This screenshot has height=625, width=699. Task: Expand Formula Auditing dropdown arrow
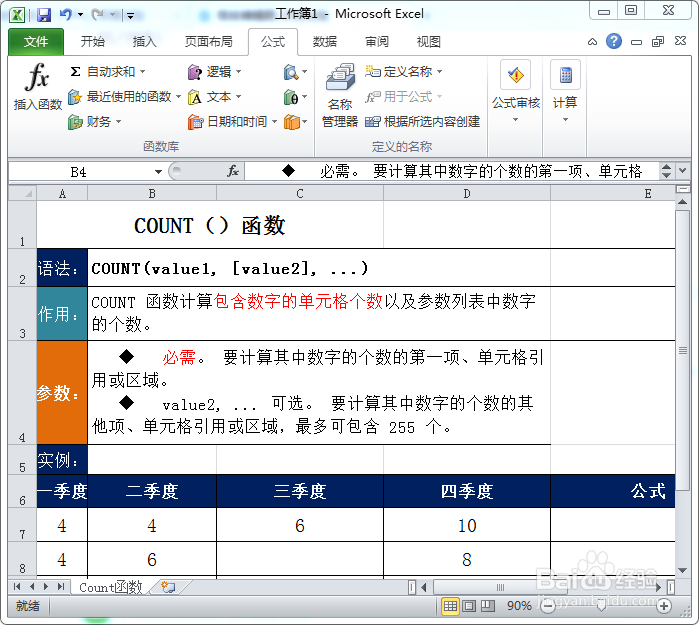[515, 119]
